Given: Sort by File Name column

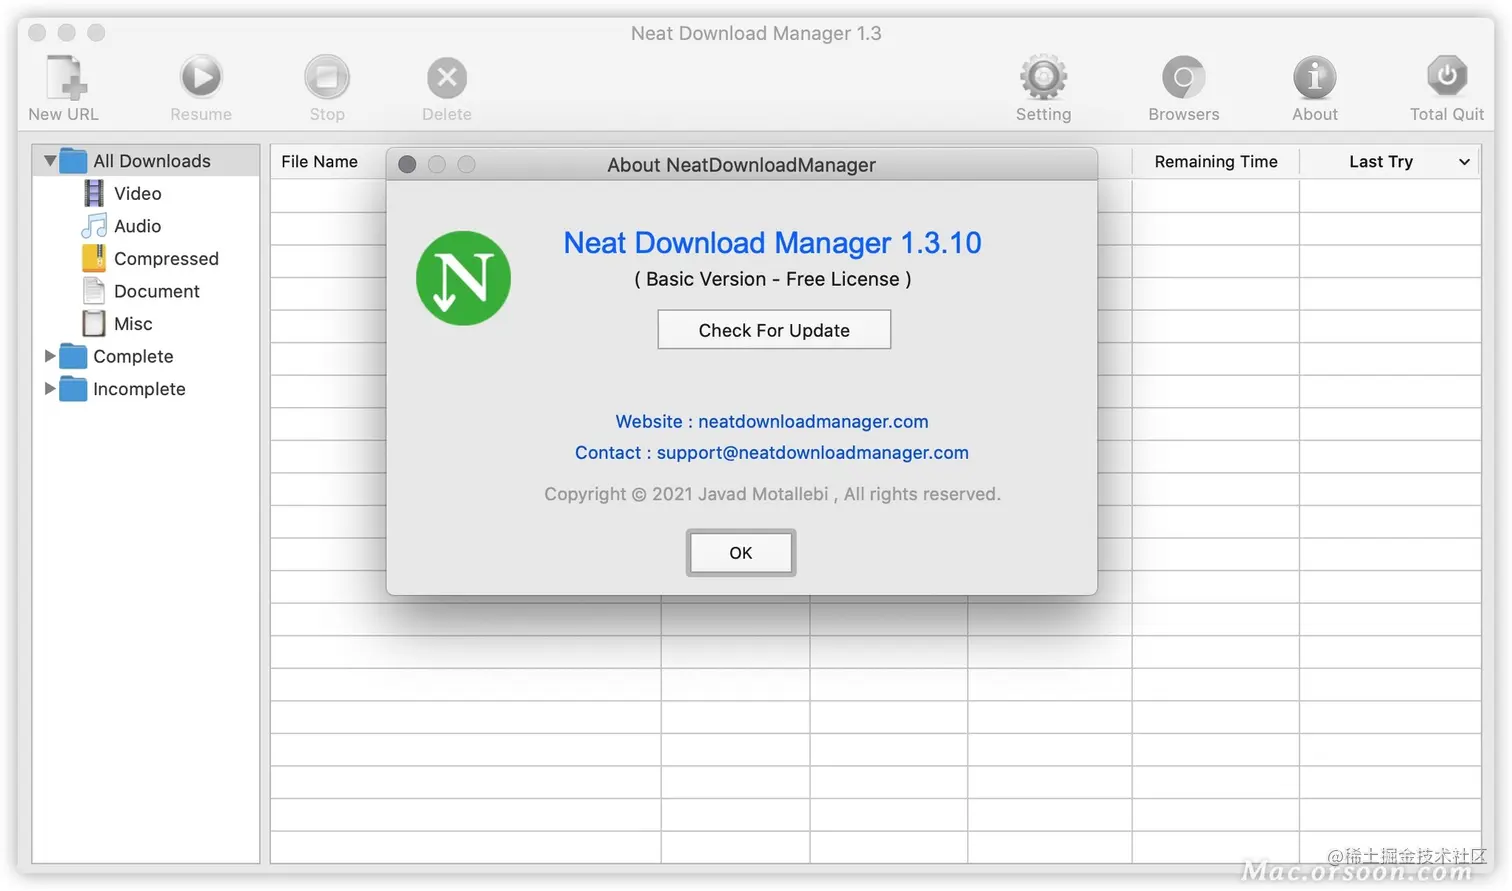Looking at the screenshot, I should pos(319,162).
